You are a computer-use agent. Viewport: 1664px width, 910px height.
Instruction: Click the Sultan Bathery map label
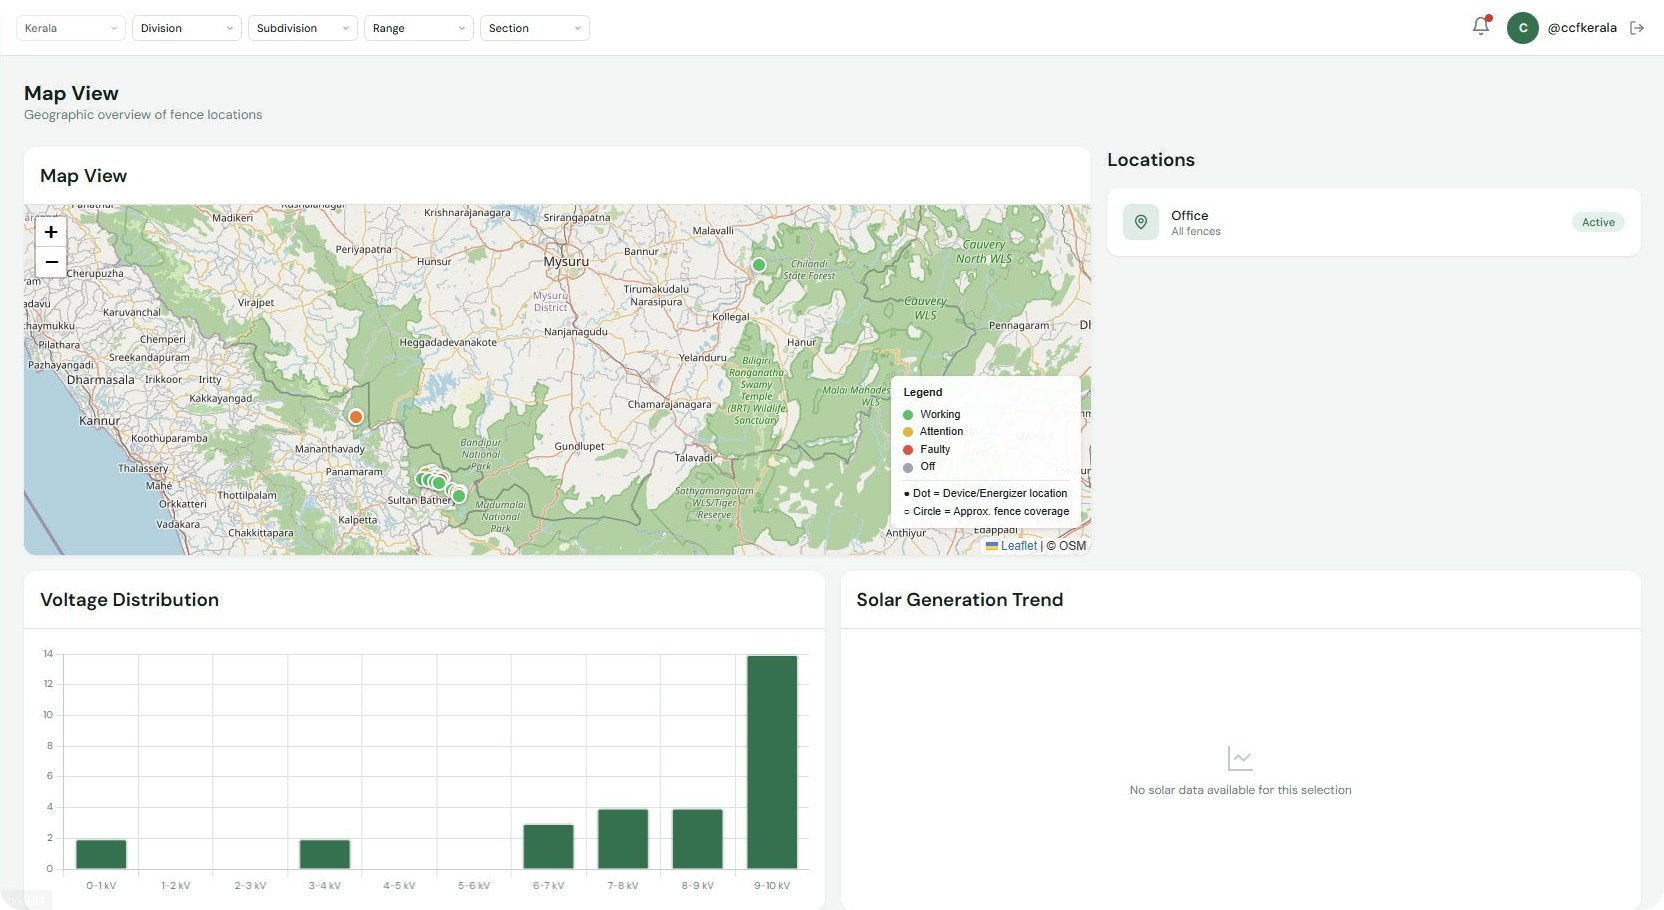[x=420, y=500]
